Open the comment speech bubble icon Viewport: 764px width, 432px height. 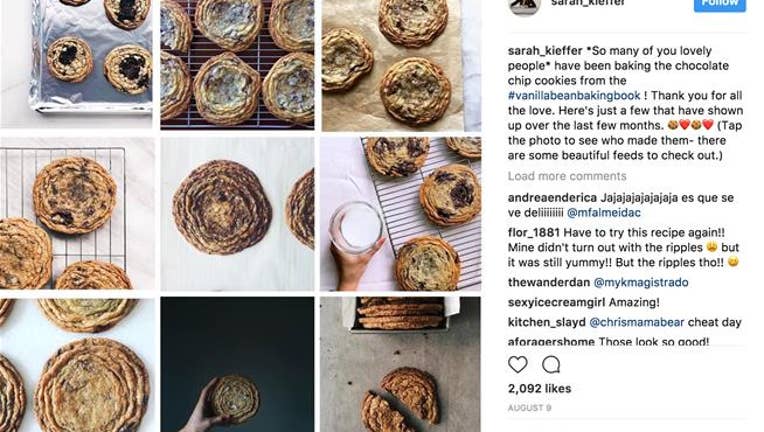point(551,364)
